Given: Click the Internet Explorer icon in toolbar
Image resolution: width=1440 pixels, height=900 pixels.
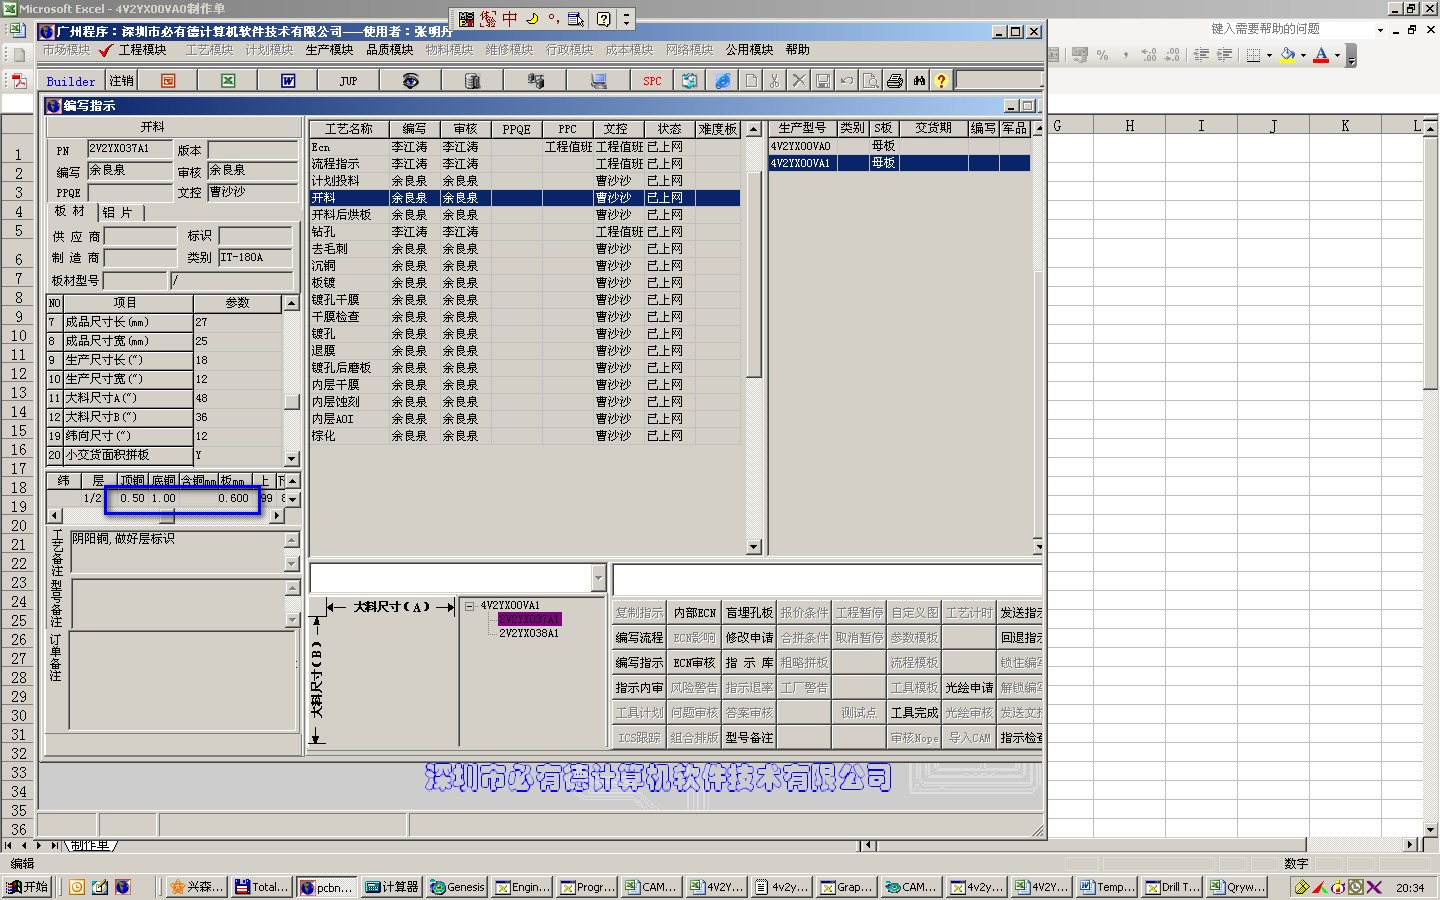Looking at the screenshot, I should pyautogui.click(x=722, y=81).
